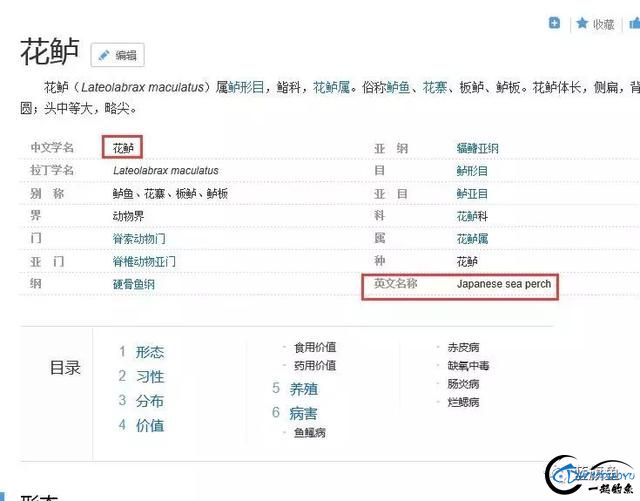This screenshot has width=640, height=501.
Task: Click the 花鲈 page title heading
Action: (x=50, y=52)
